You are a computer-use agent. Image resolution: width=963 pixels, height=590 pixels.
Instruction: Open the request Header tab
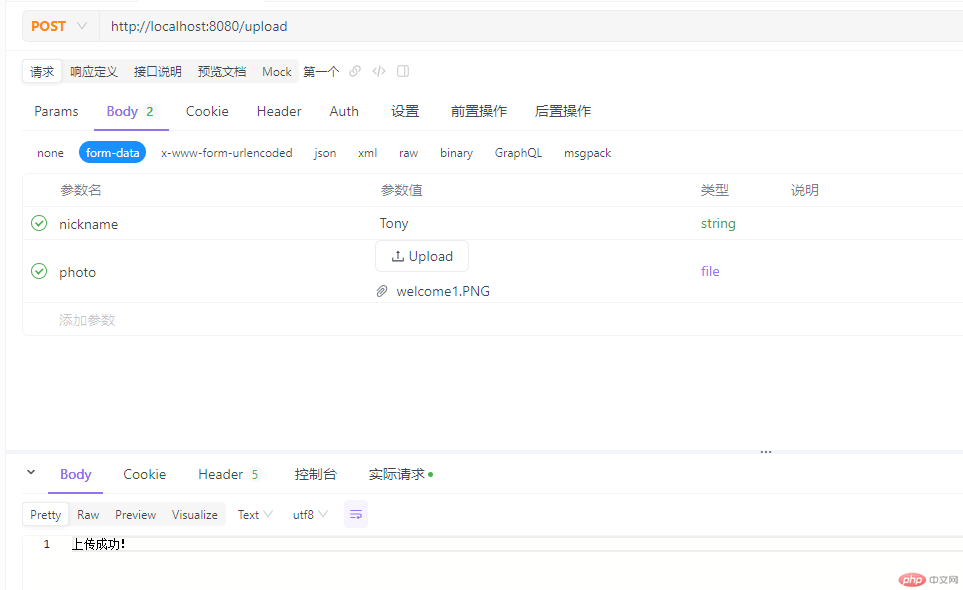tap(279, 111)
